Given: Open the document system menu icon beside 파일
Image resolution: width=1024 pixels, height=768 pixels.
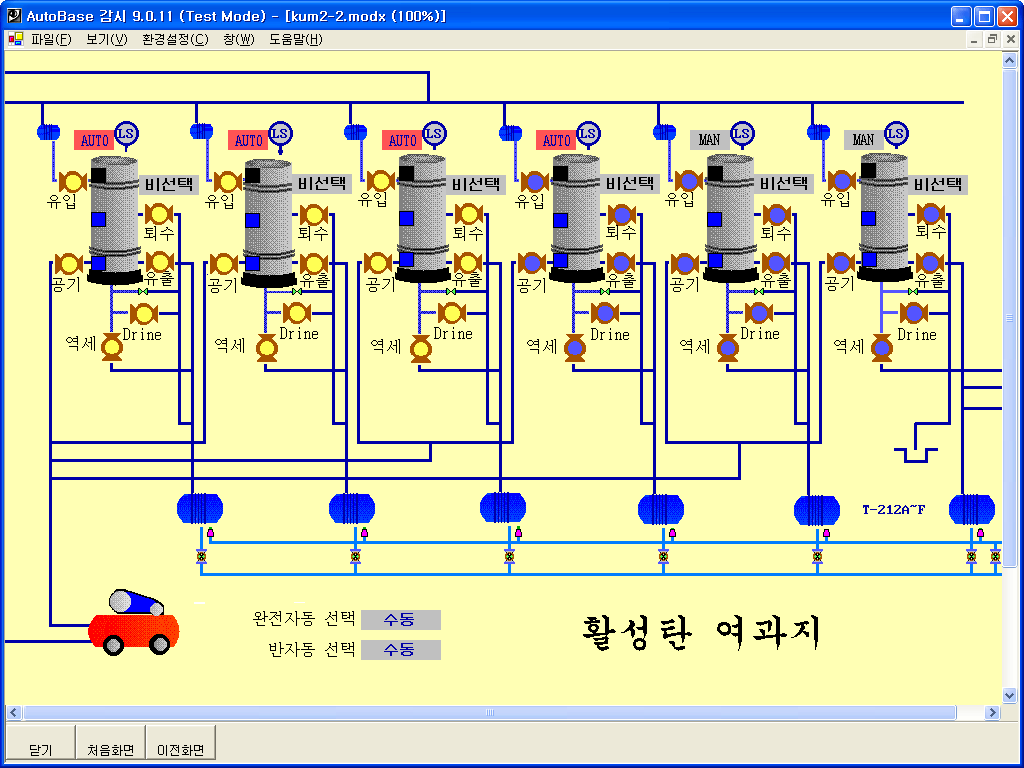Looking at the screenshot, I should click(15, 40).
